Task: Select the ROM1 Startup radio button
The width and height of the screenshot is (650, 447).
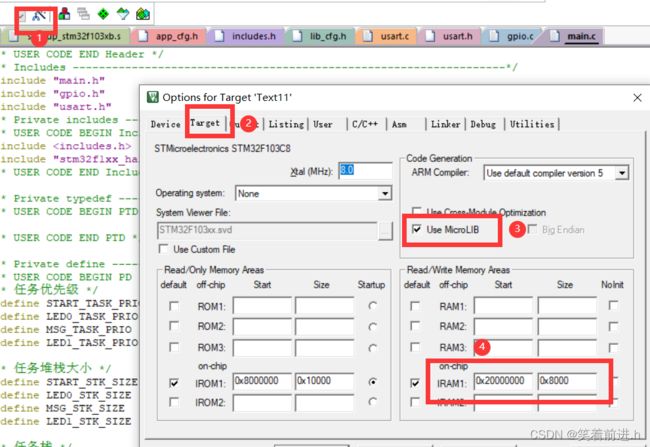Action: pyautogui.click(x=373, y=306)
